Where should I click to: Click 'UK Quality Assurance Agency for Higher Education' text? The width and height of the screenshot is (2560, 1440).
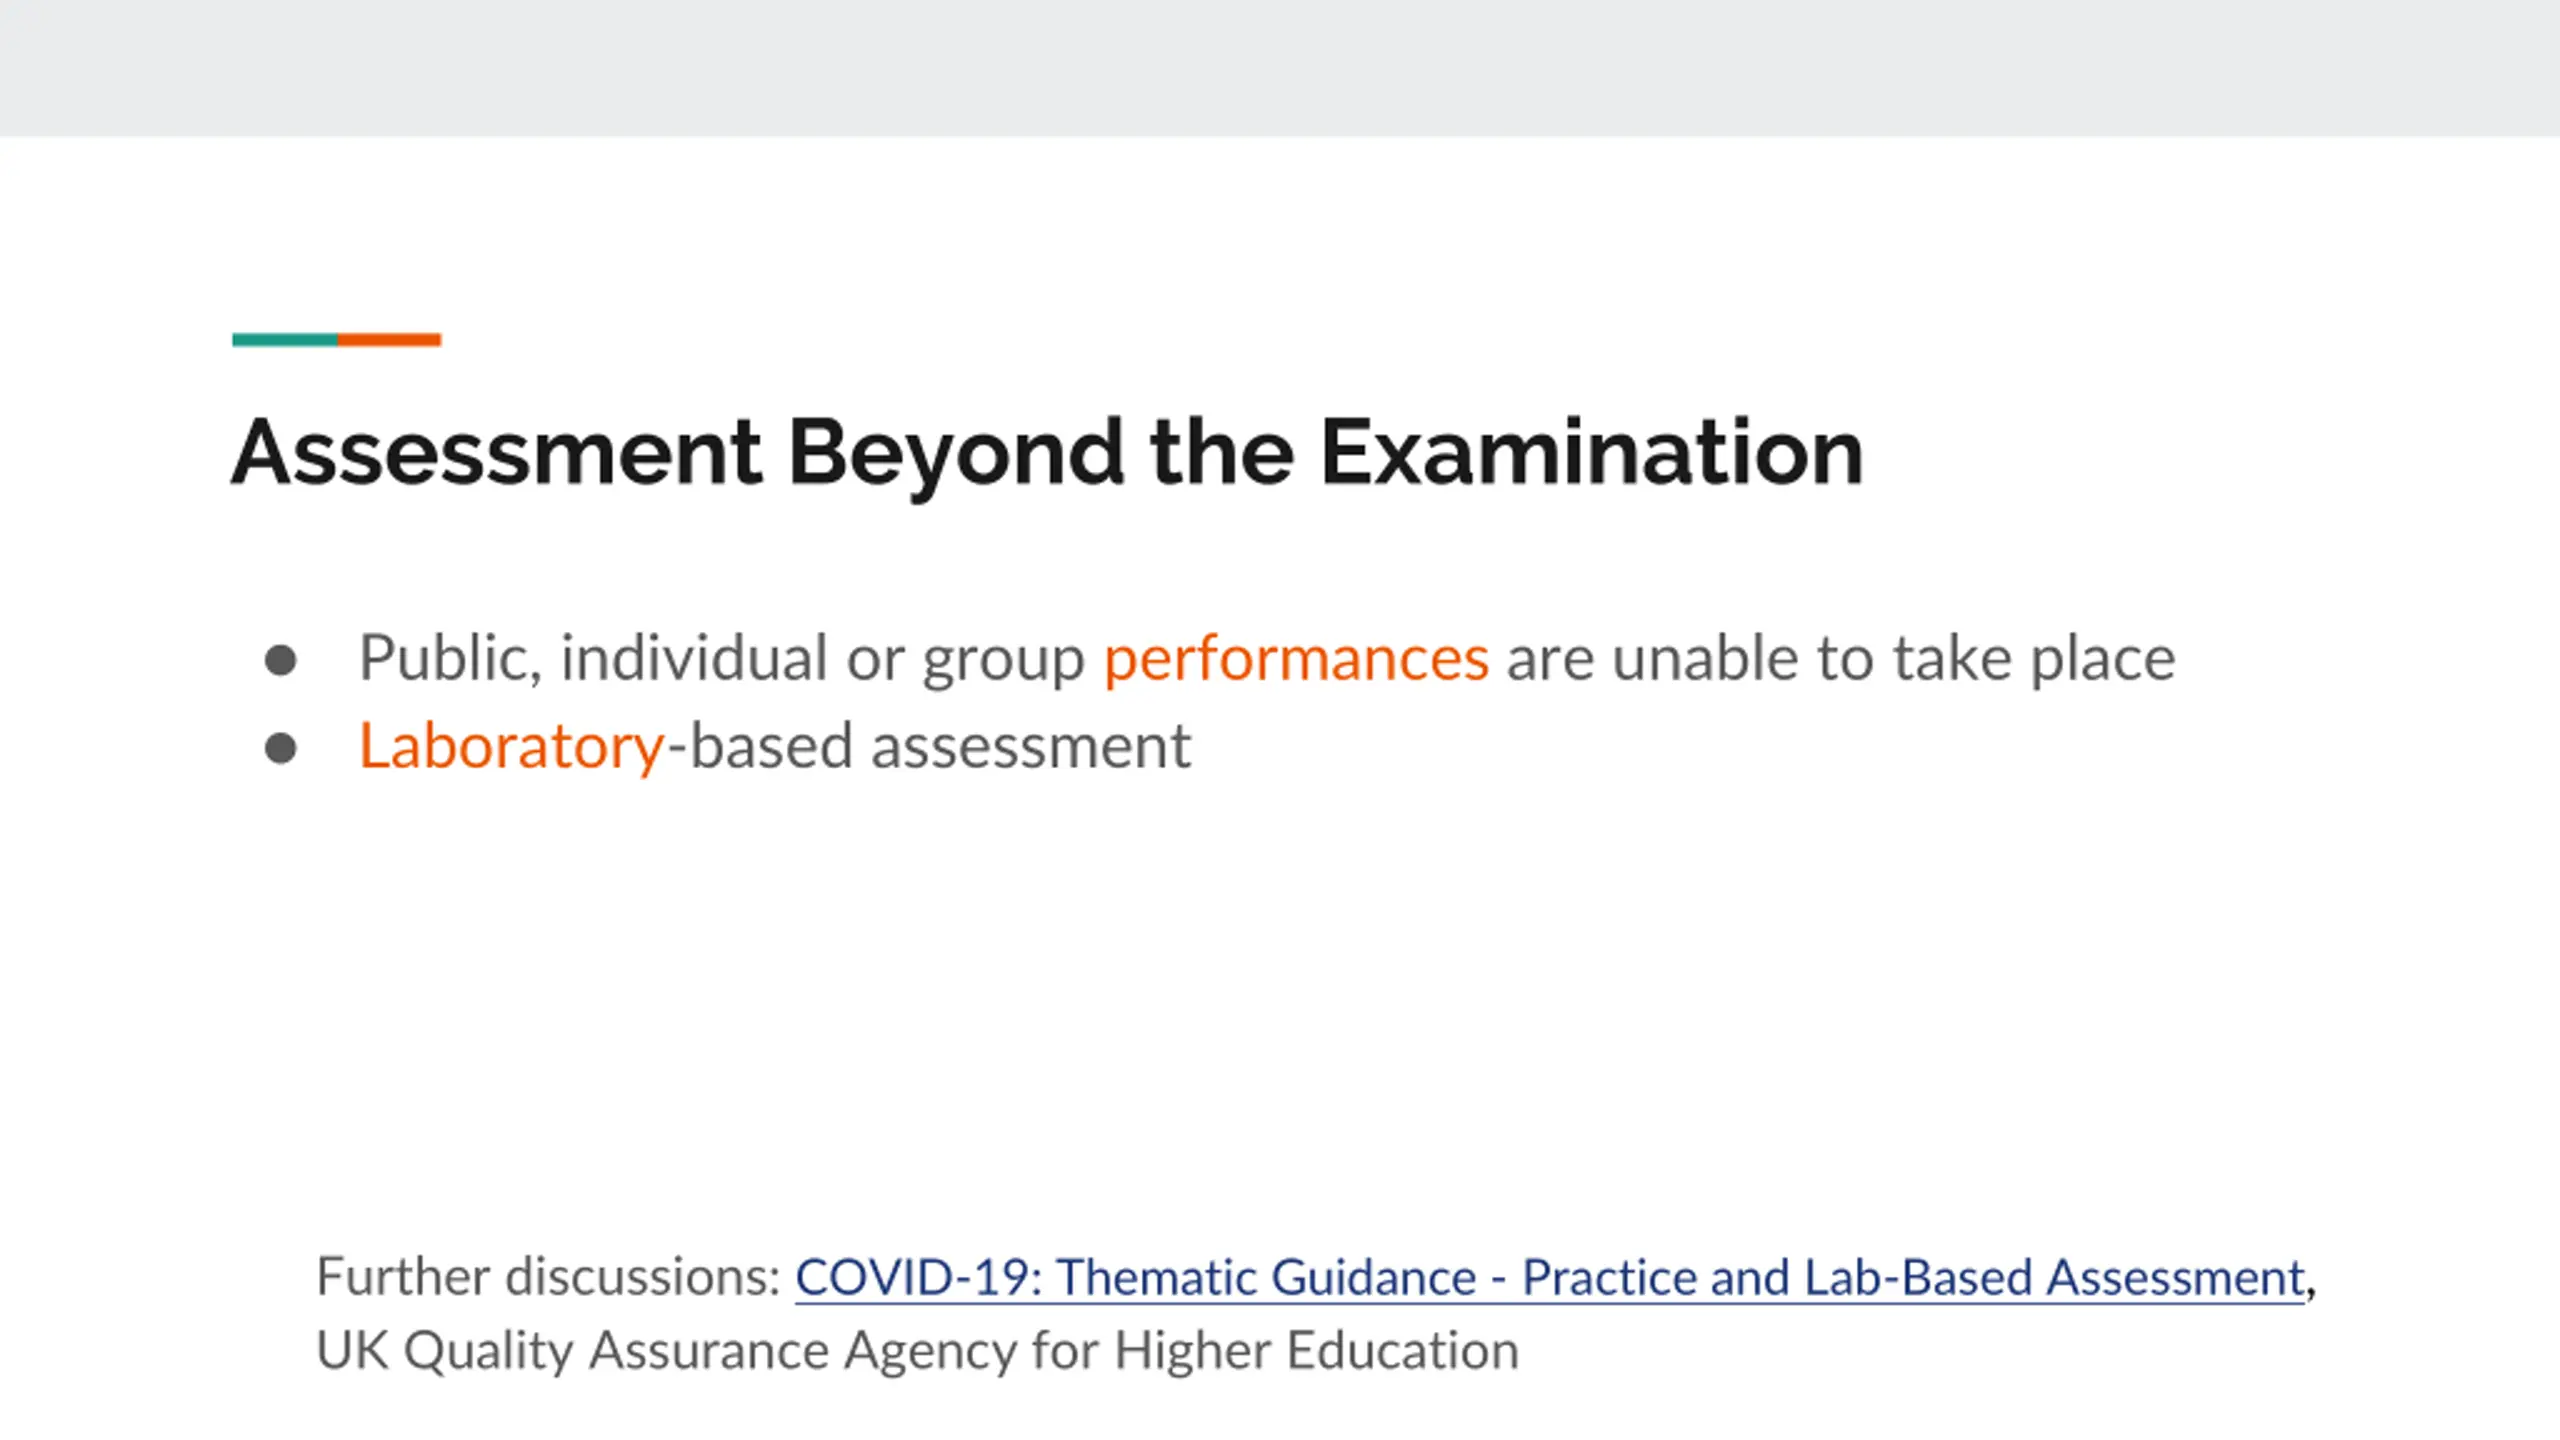(917, 1351)
